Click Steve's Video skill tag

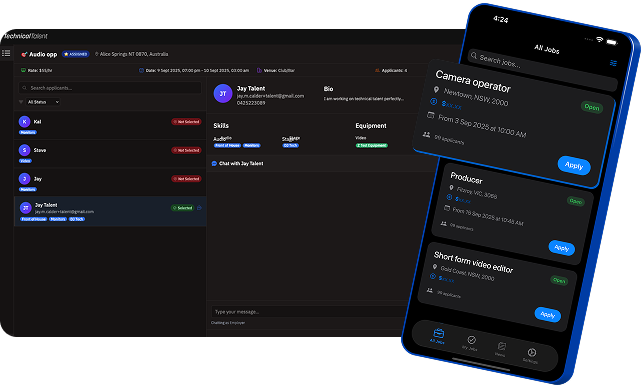pos(25,161)
